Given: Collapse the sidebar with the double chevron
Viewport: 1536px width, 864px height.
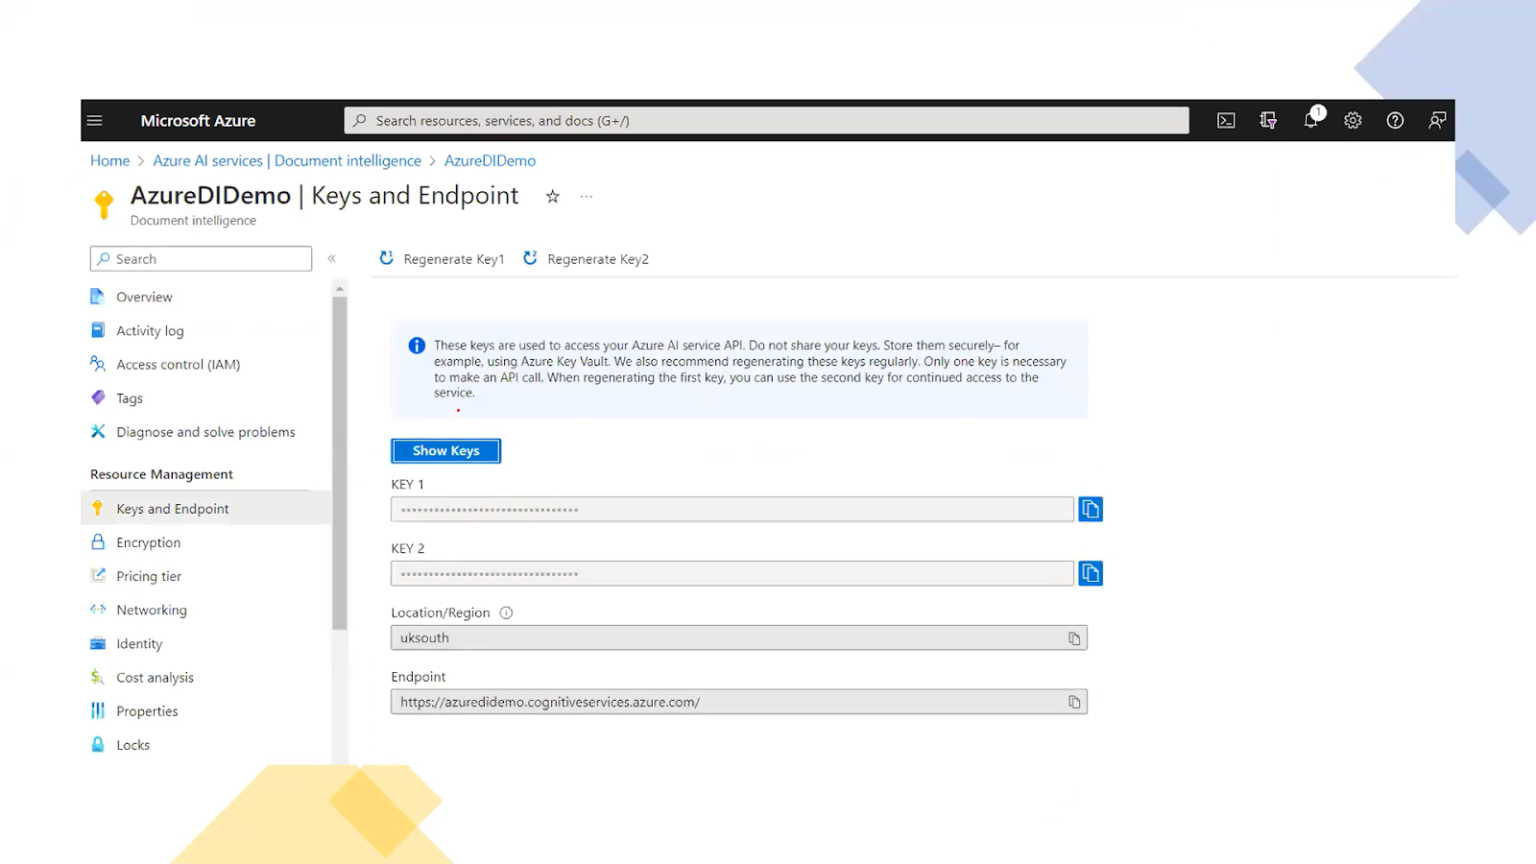Looking at the screenshot, I should point(331,258).
